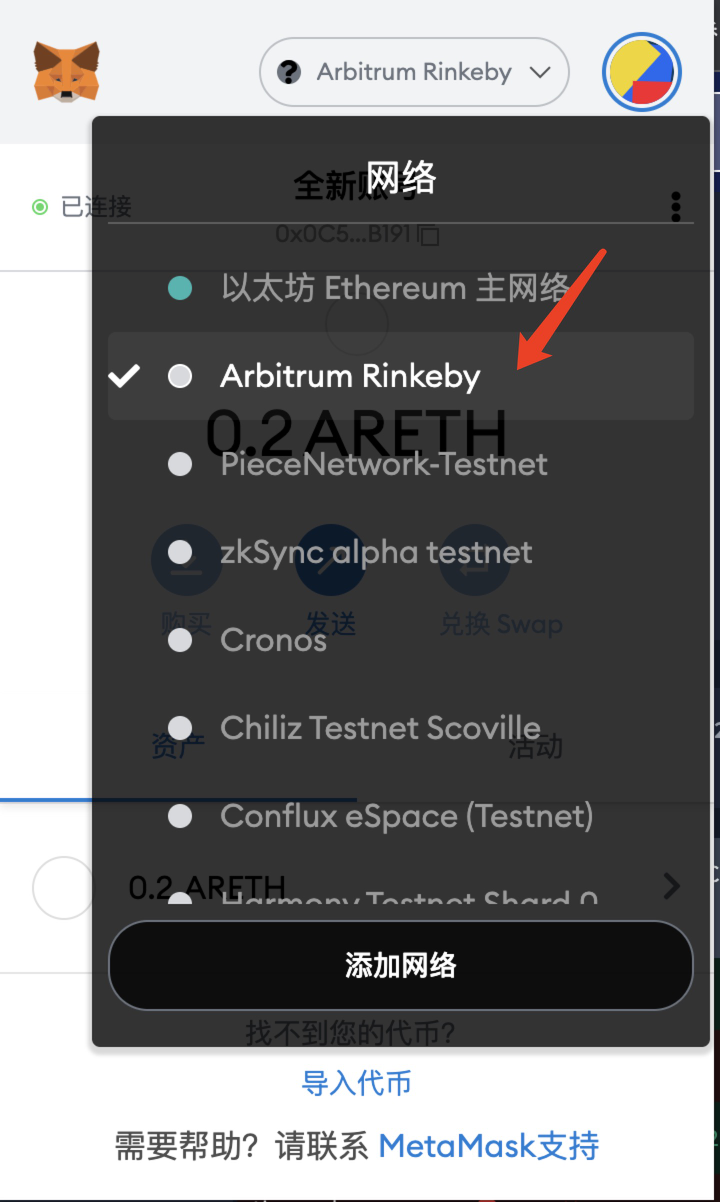Choose Chiliz Testnet Scoville network
Image resolution: width=720 pixels, height=1202 pixels.
pos(380,728)
